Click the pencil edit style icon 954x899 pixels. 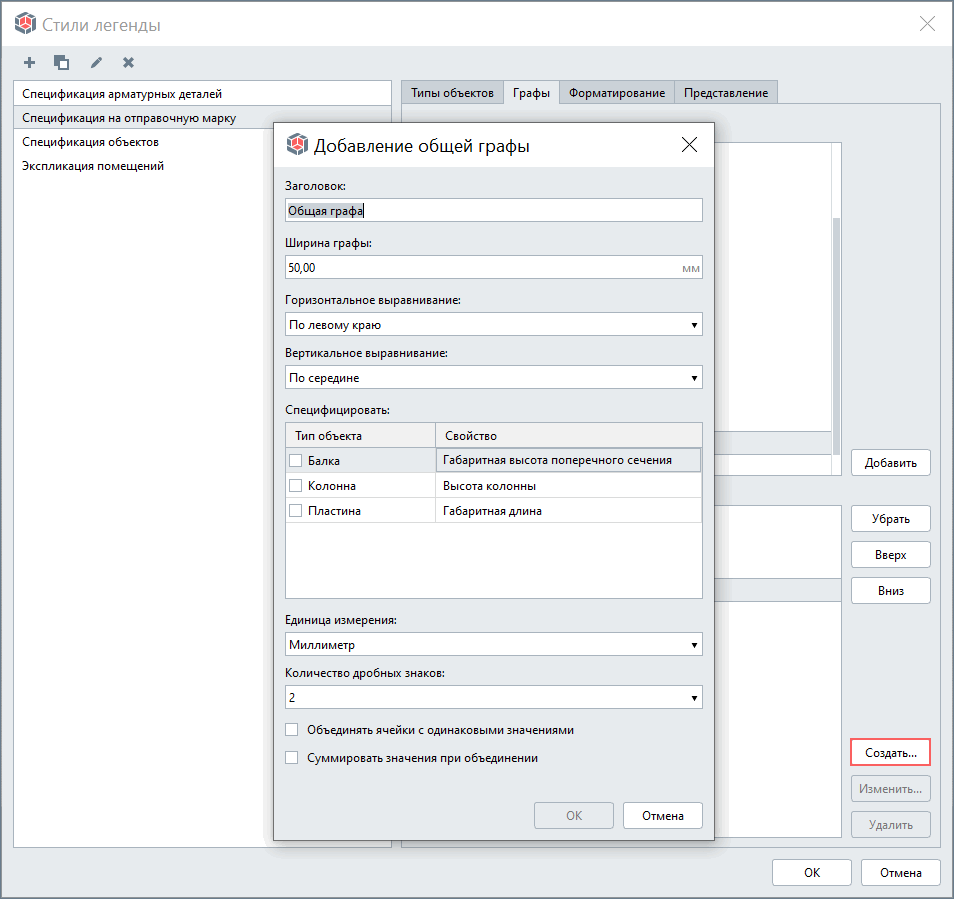(96, 62)
